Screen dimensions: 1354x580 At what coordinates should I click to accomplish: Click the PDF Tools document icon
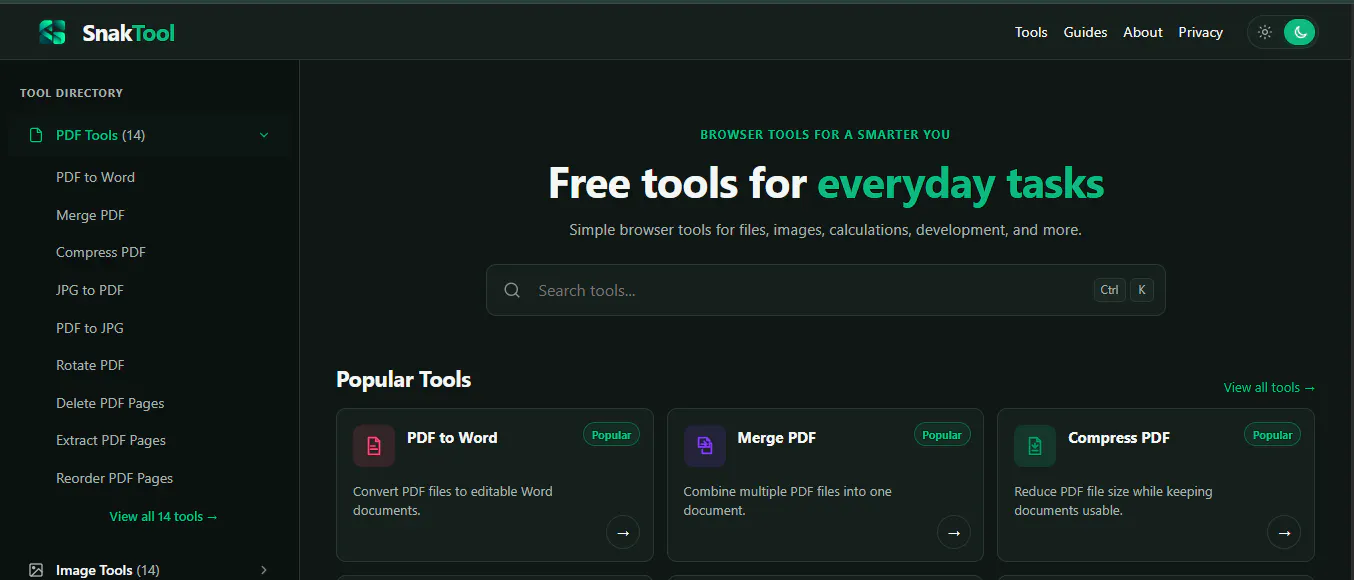click(36, 135)
